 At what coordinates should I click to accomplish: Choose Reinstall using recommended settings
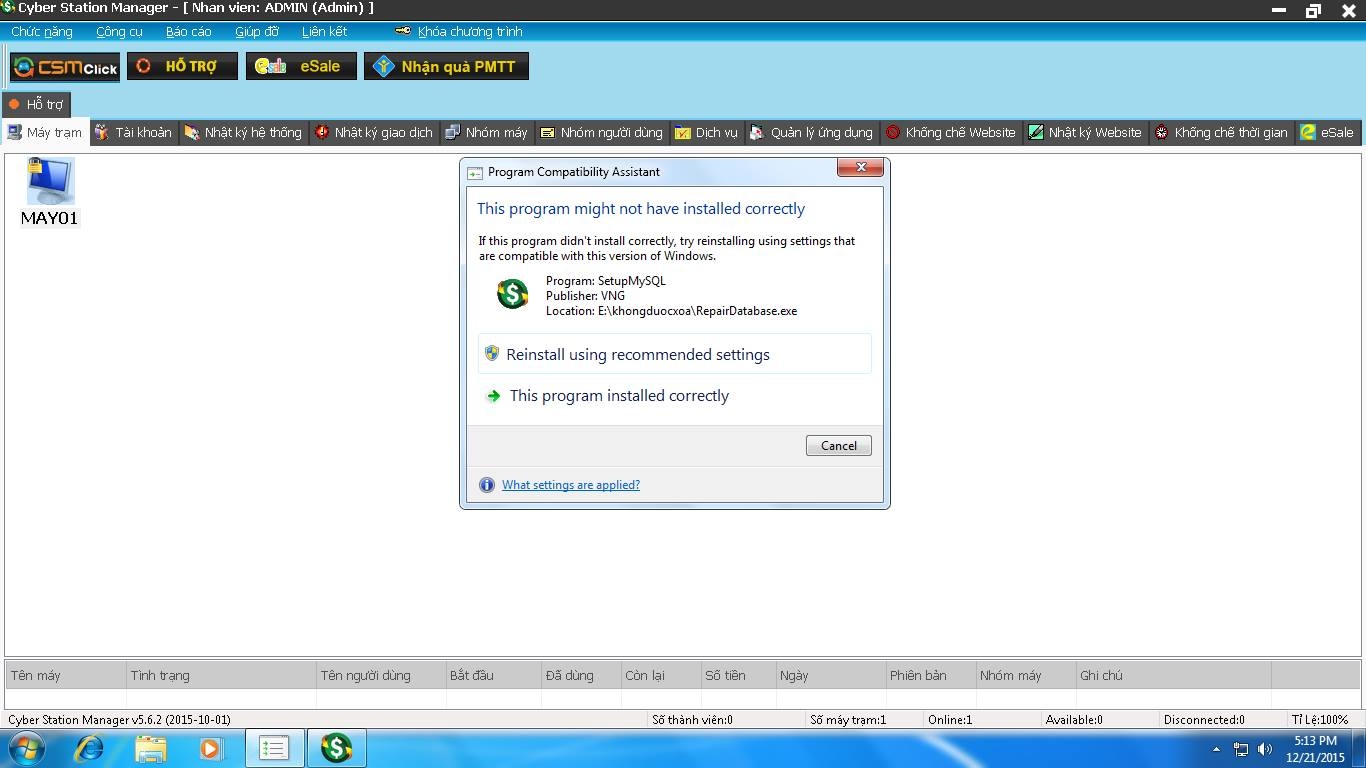pos(638,354)
